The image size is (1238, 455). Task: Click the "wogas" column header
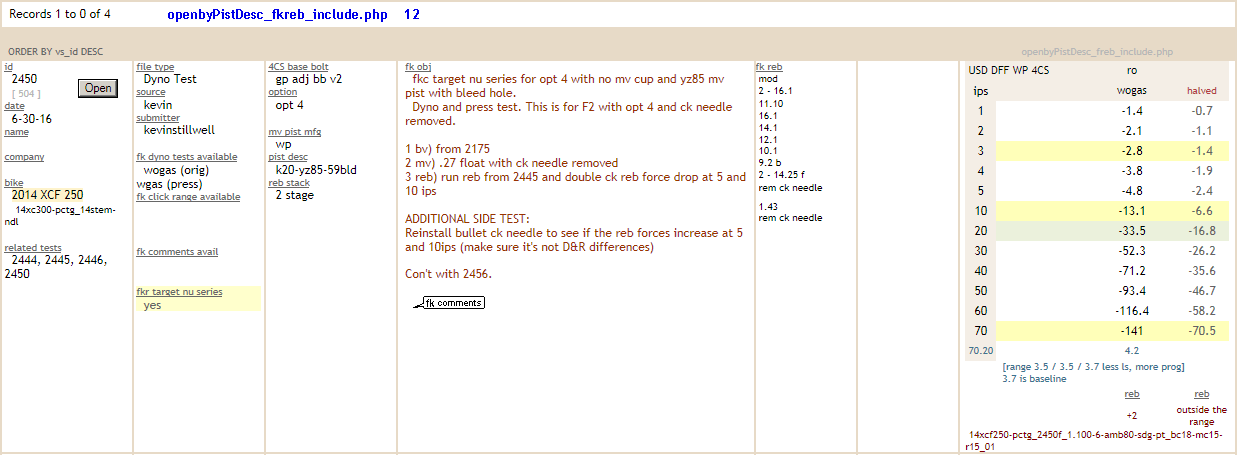point(1131,90)
